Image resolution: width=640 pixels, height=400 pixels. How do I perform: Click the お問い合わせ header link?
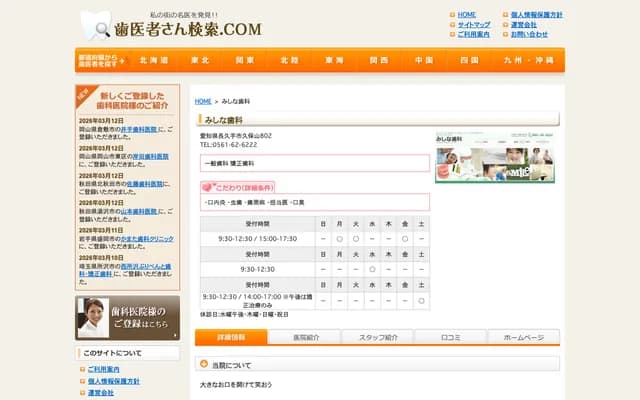point(529,34)
